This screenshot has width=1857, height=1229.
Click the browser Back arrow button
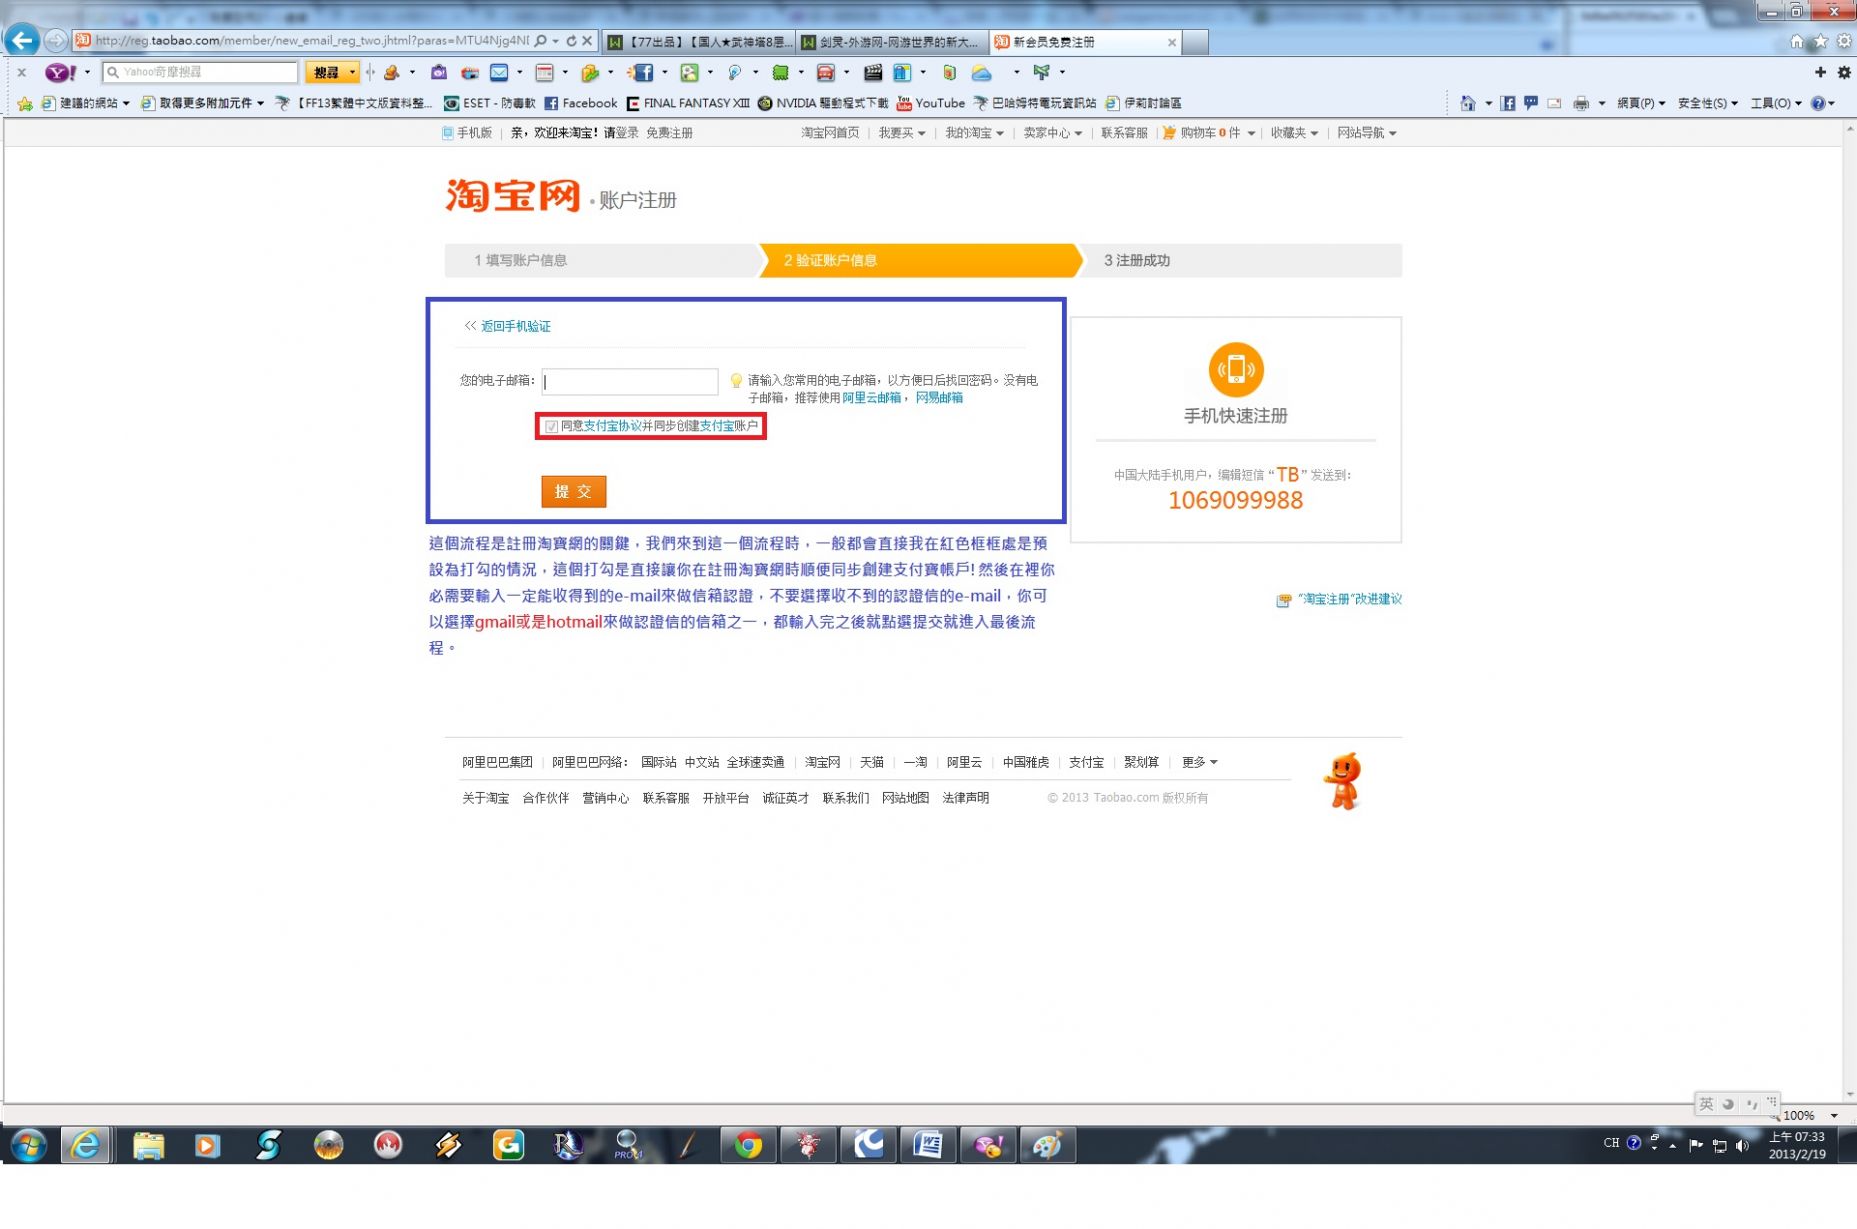(22, 40)
